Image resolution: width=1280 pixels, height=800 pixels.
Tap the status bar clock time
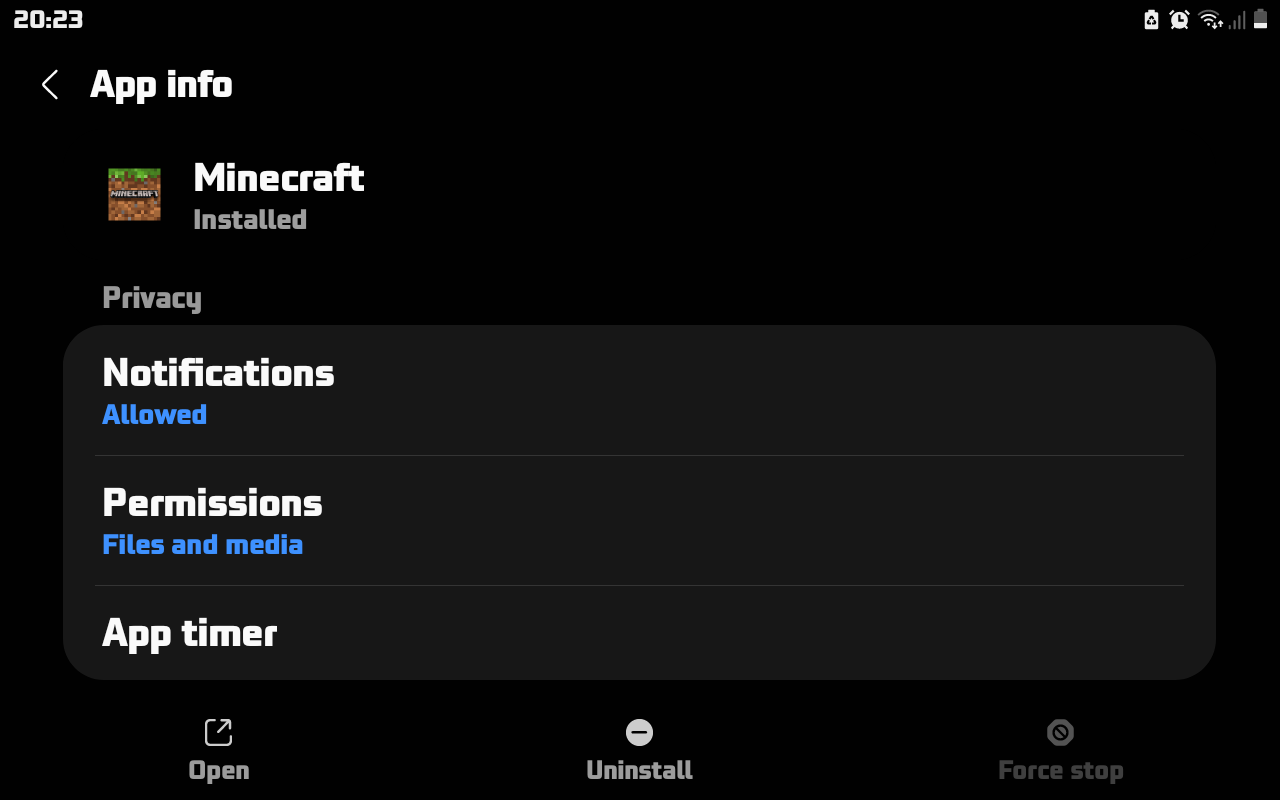[48, 20]
